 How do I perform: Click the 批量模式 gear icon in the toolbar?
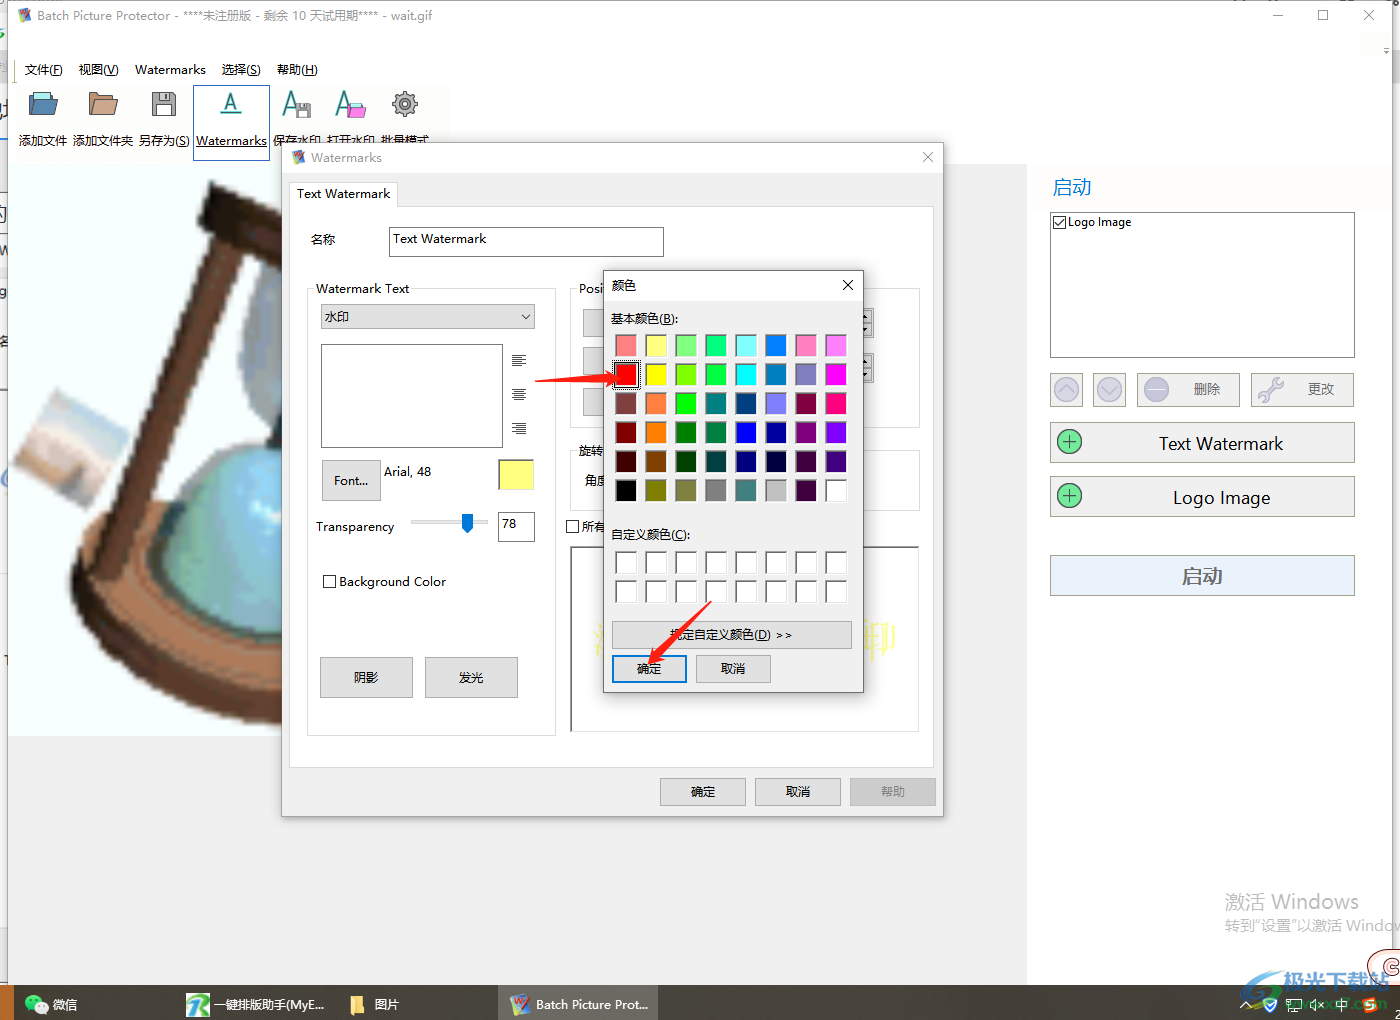point(405,104)
